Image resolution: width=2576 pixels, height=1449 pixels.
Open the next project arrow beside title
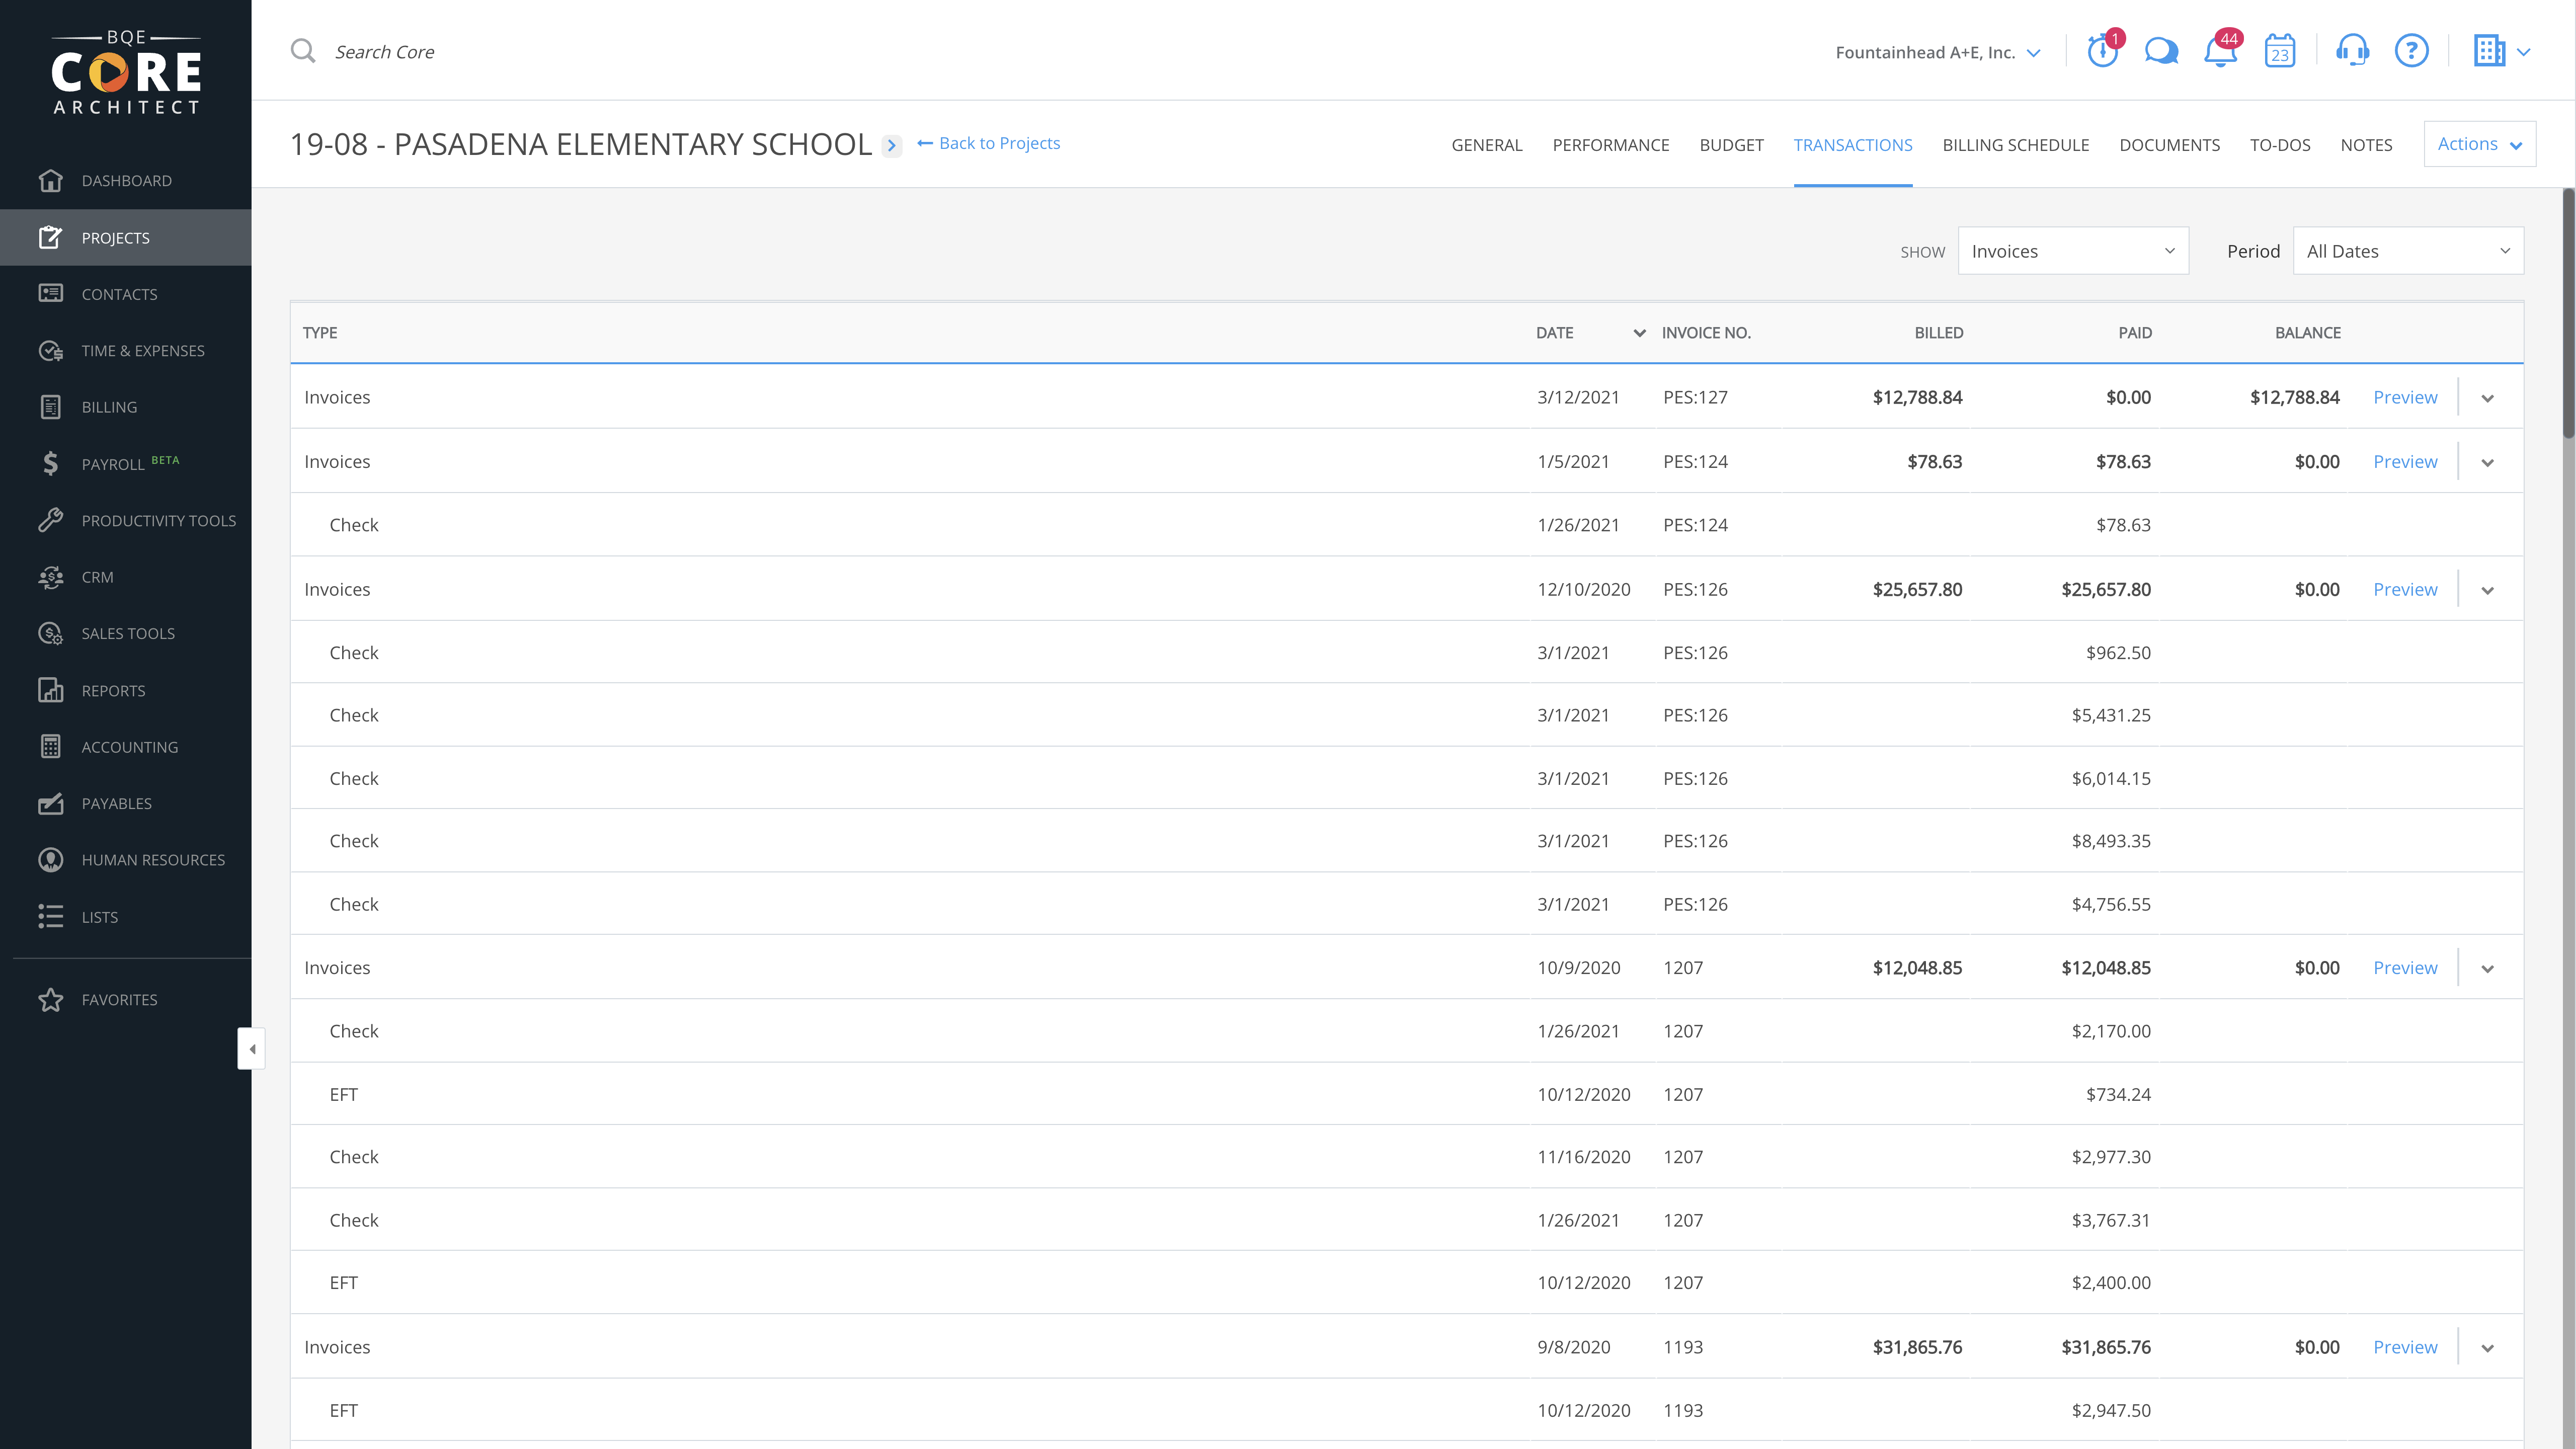click(x=892, y=145)
